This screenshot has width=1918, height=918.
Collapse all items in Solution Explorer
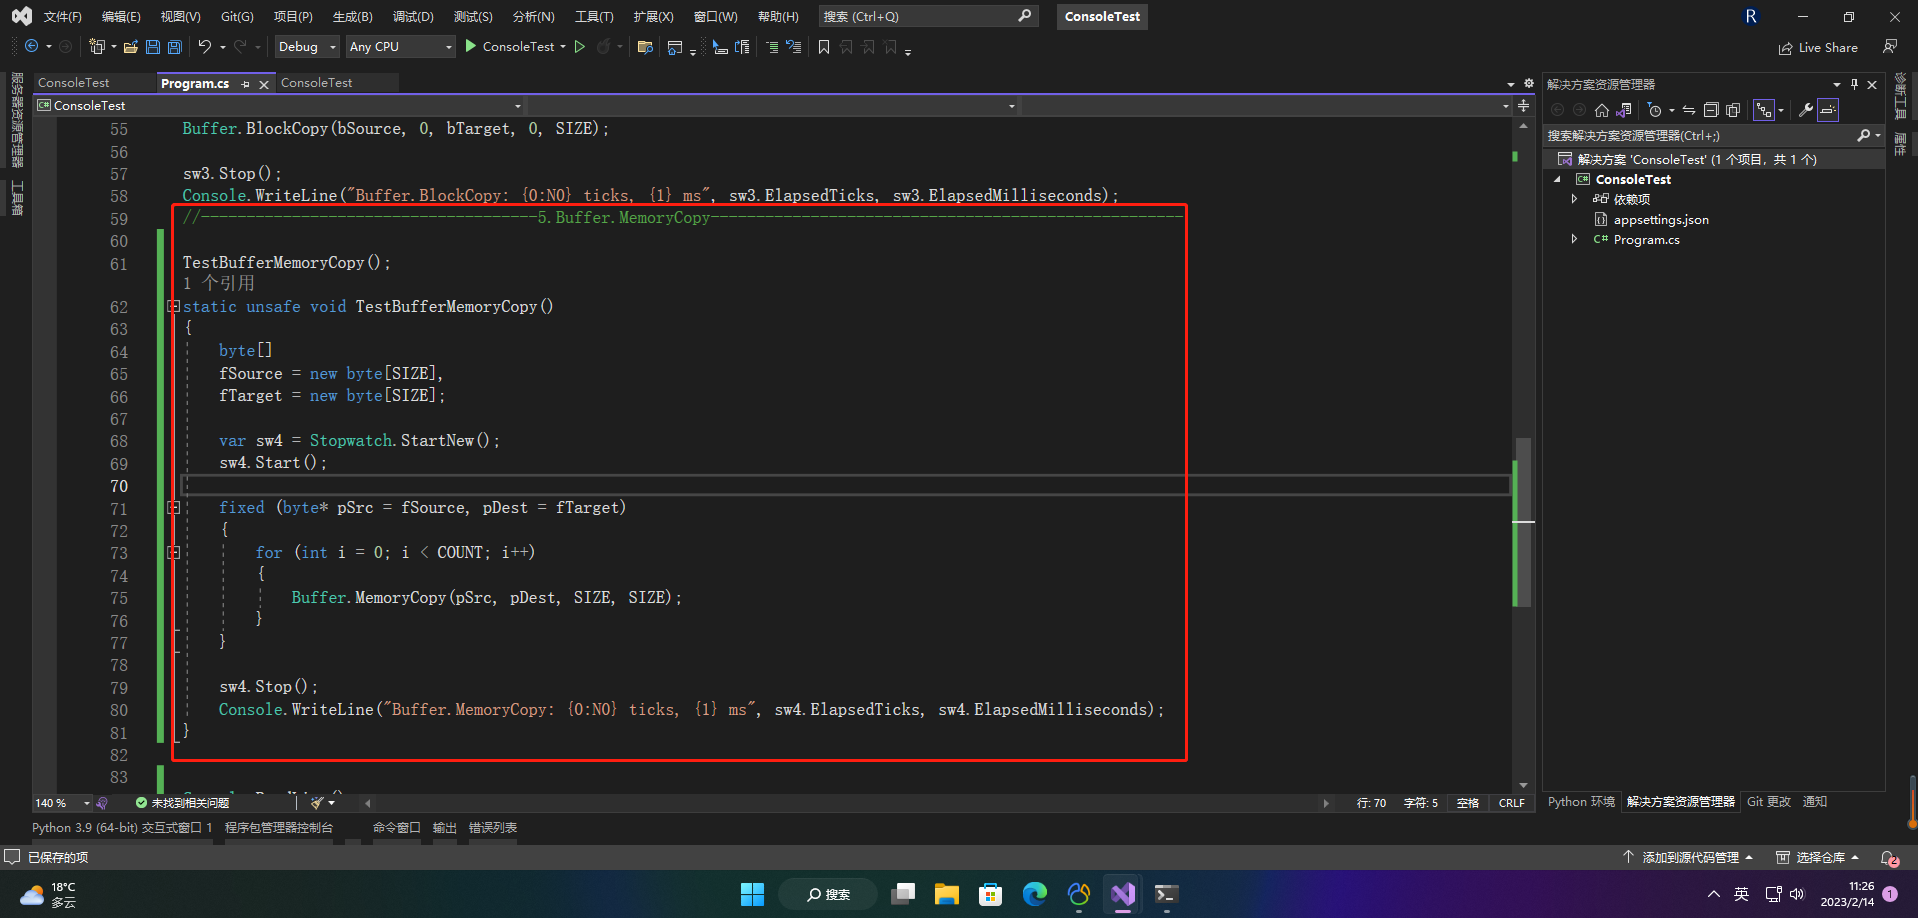(1711, 110)
